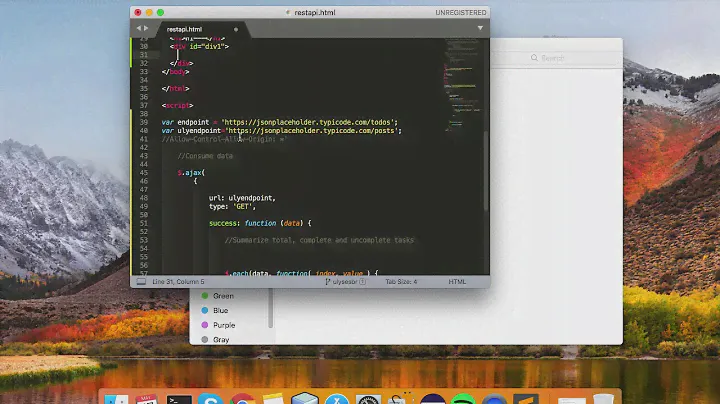The width and height of the screenshot is (720, 404).
Task: Open Terminal from the dock
Action: (x=180, y=399)
